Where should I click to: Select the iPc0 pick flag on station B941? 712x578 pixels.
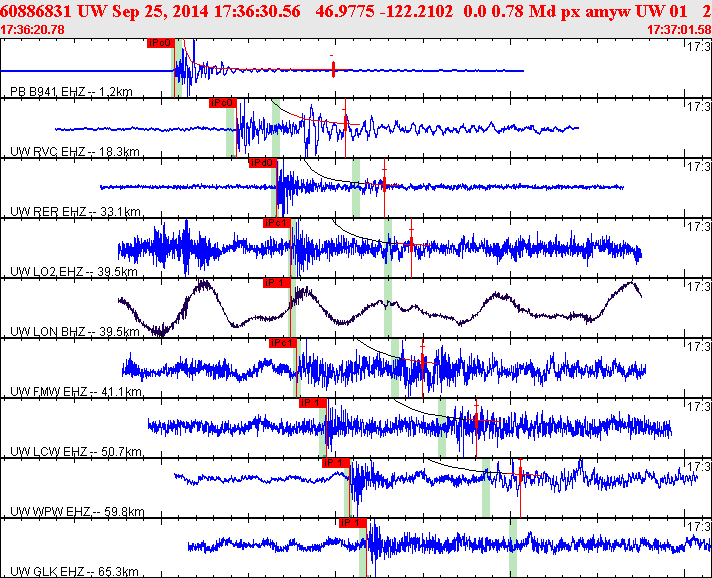click(x=161, y=43)
